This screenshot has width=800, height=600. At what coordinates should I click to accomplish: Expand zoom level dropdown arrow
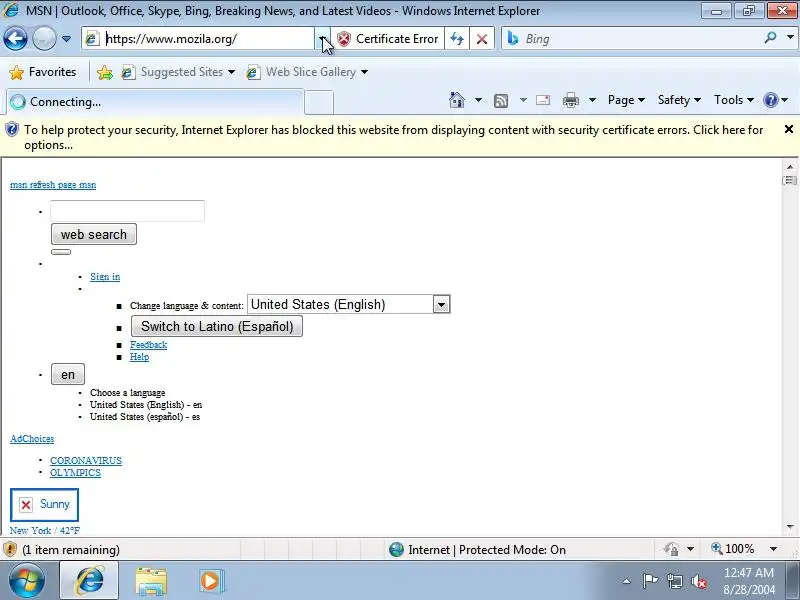(x=774, y=549)
